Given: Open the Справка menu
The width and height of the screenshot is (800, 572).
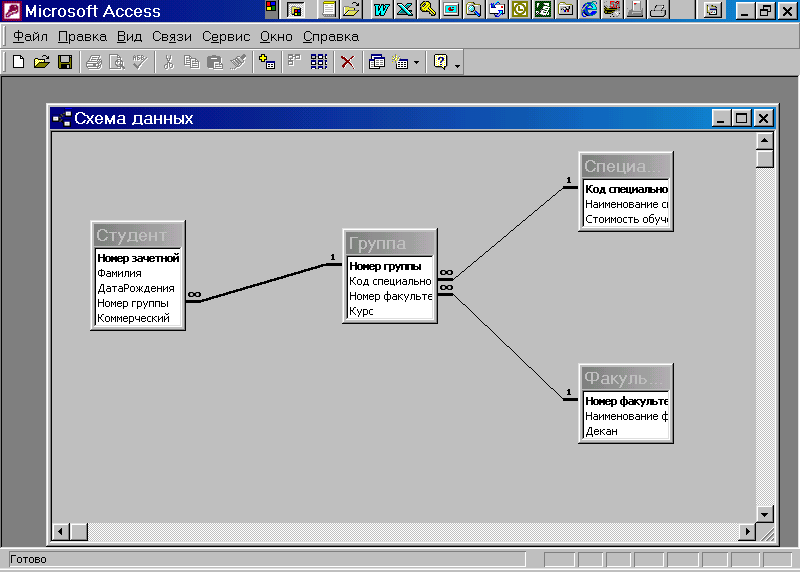Looking at the screenshot, I should (331, 37).
